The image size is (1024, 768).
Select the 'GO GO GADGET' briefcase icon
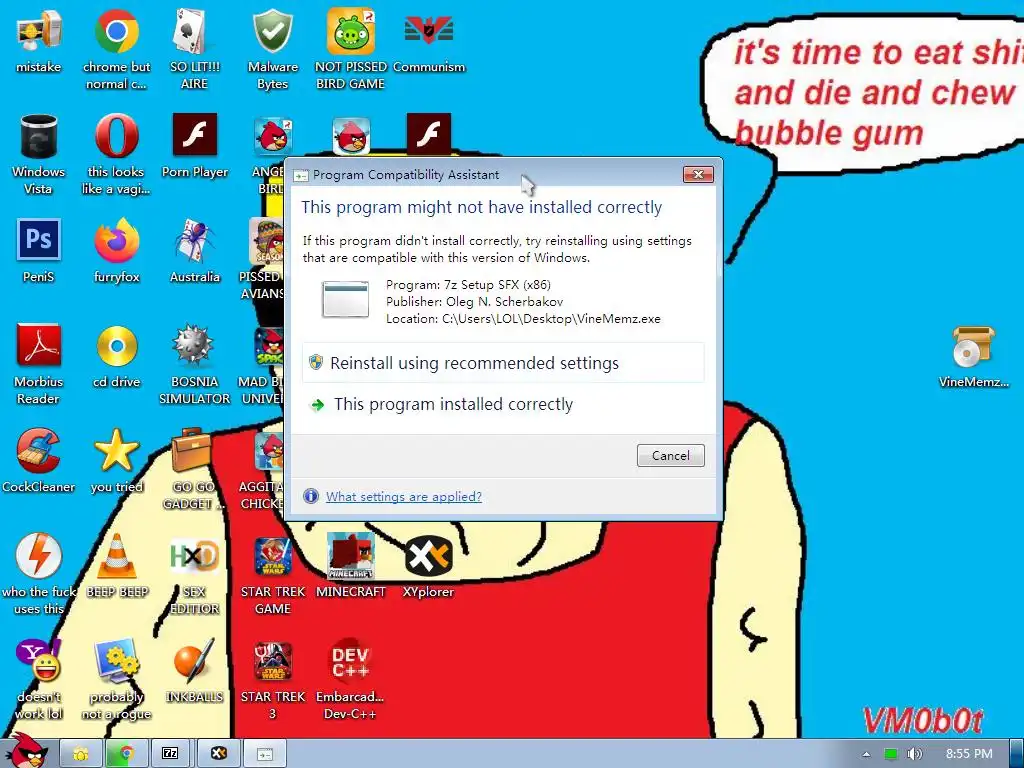click(x=193, y=470)
